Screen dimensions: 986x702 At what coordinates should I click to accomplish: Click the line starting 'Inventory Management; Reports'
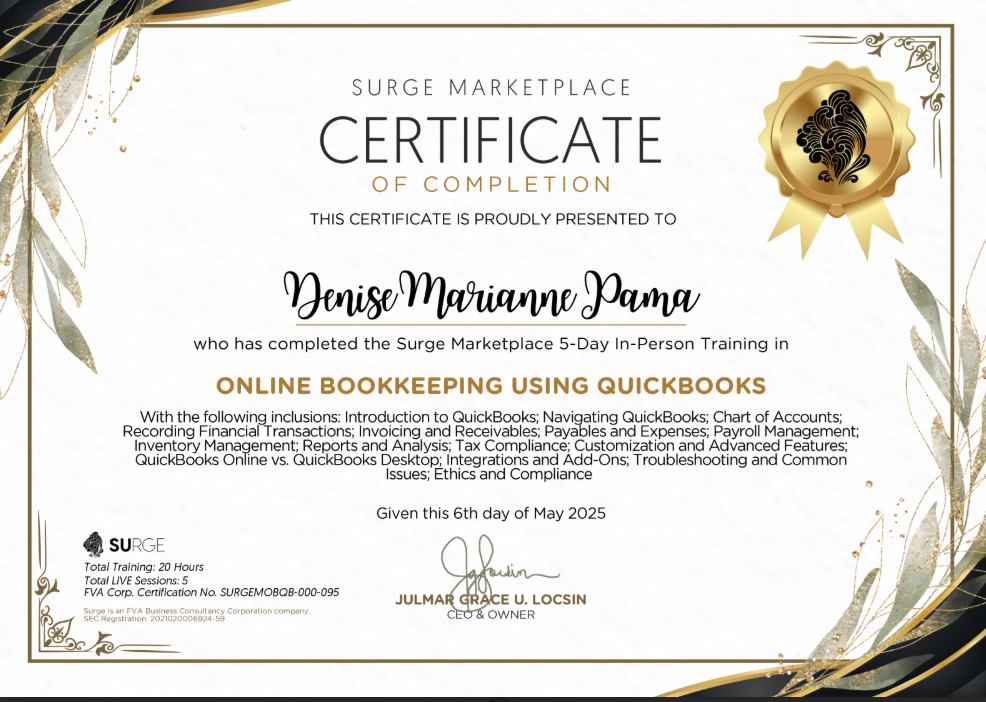490,445
